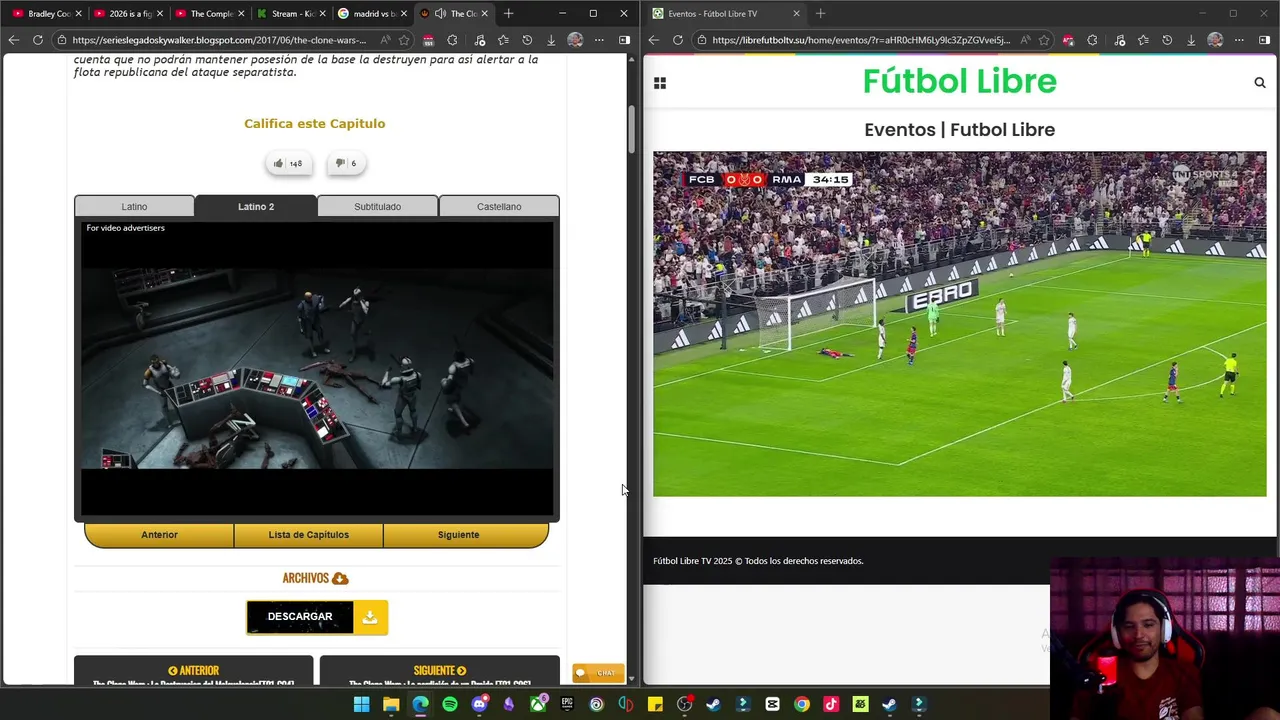The height and width of the screenshot is (720, 1280).
Task: Click the yellow download arrow icon beside DESCARGAR
Action: 370,617
